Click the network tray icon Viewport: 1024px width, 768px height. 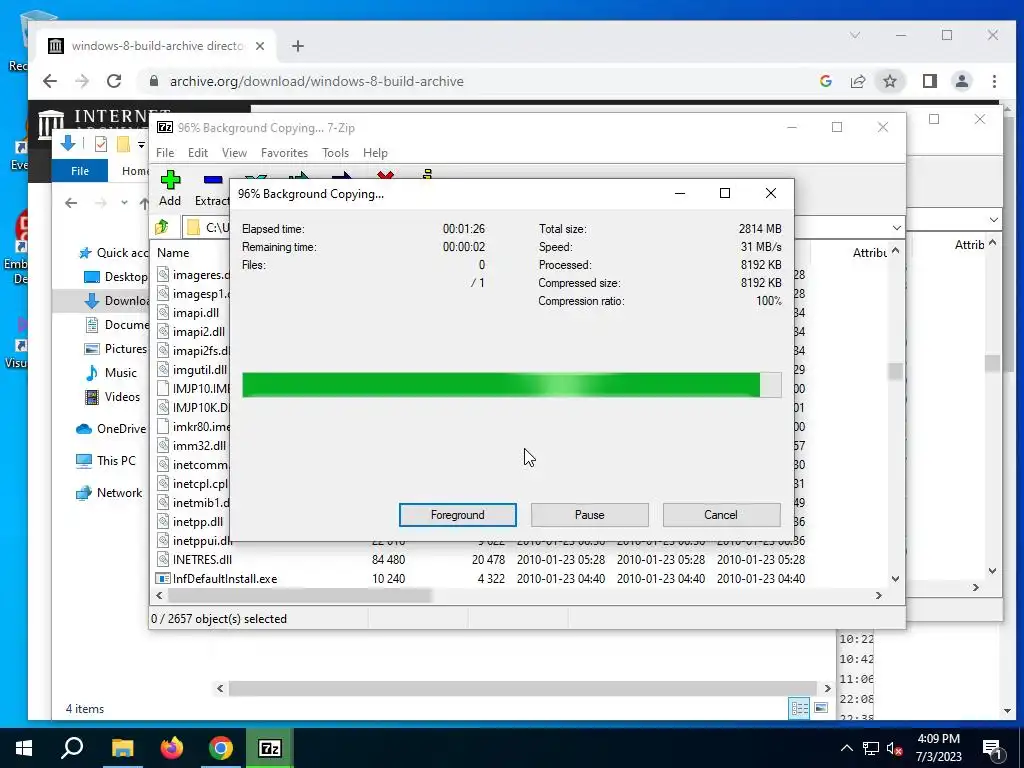[871, 748]
